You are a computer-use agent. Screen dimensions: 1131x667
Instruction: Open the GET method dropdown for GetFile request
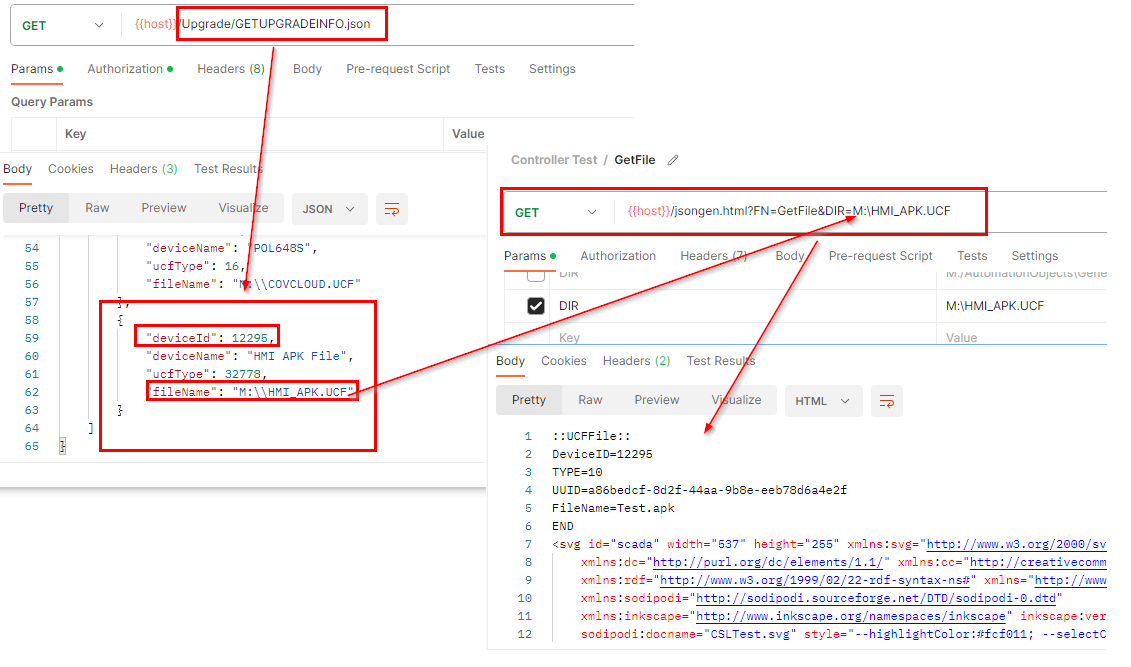[555, 212]
